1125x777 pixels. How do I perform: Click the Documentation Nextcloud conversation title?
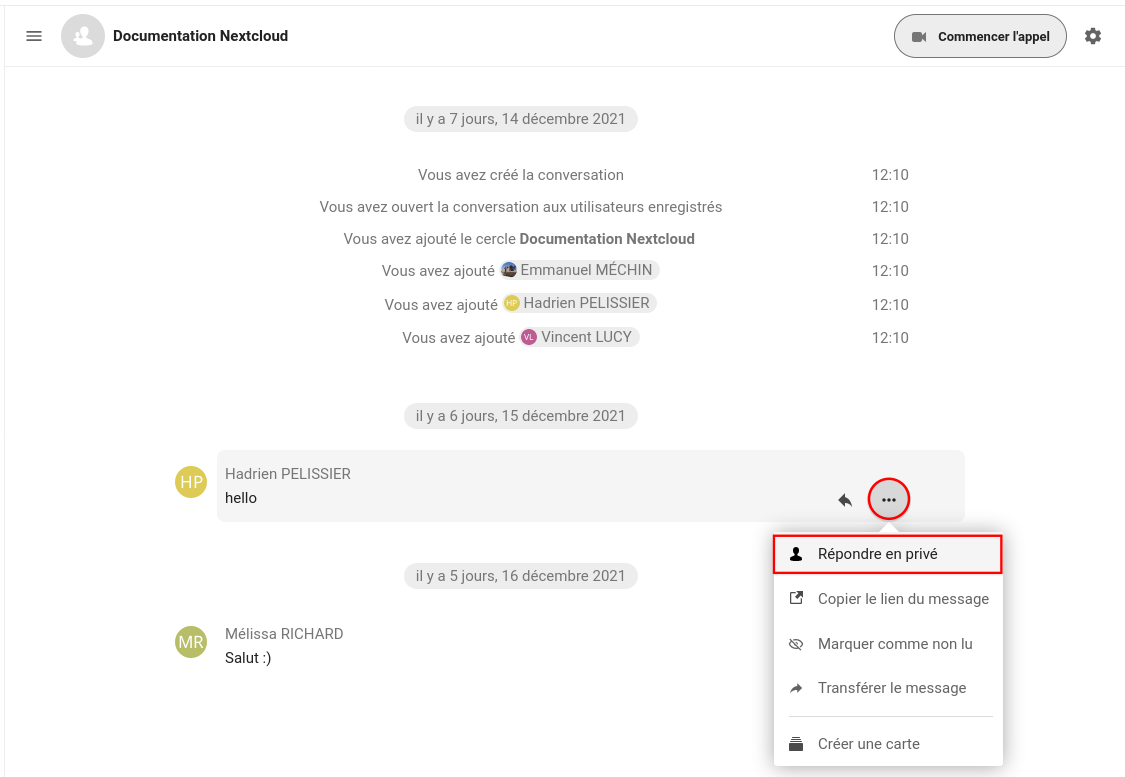200,36
